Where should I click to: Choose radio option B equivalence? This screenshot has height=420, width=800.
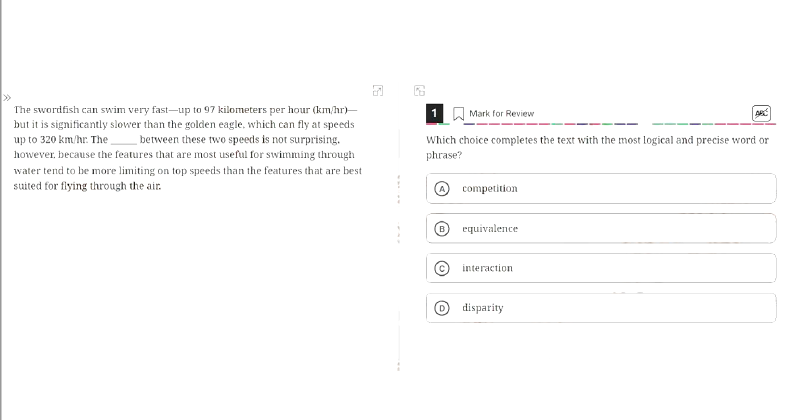coord(601,228)
